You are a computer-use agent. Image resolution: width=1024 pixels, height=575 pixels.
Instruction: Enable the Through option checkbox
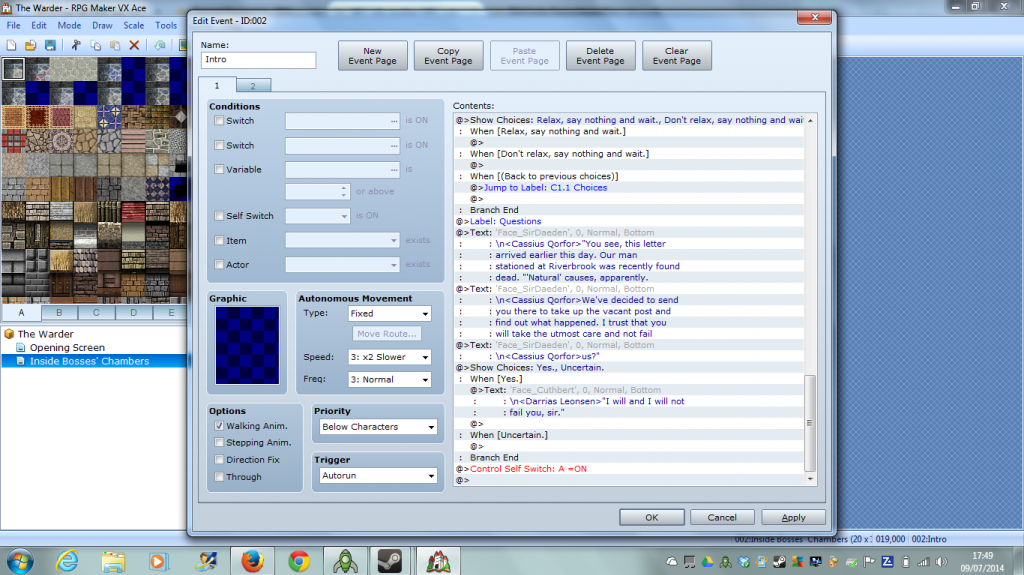(220, 477)
